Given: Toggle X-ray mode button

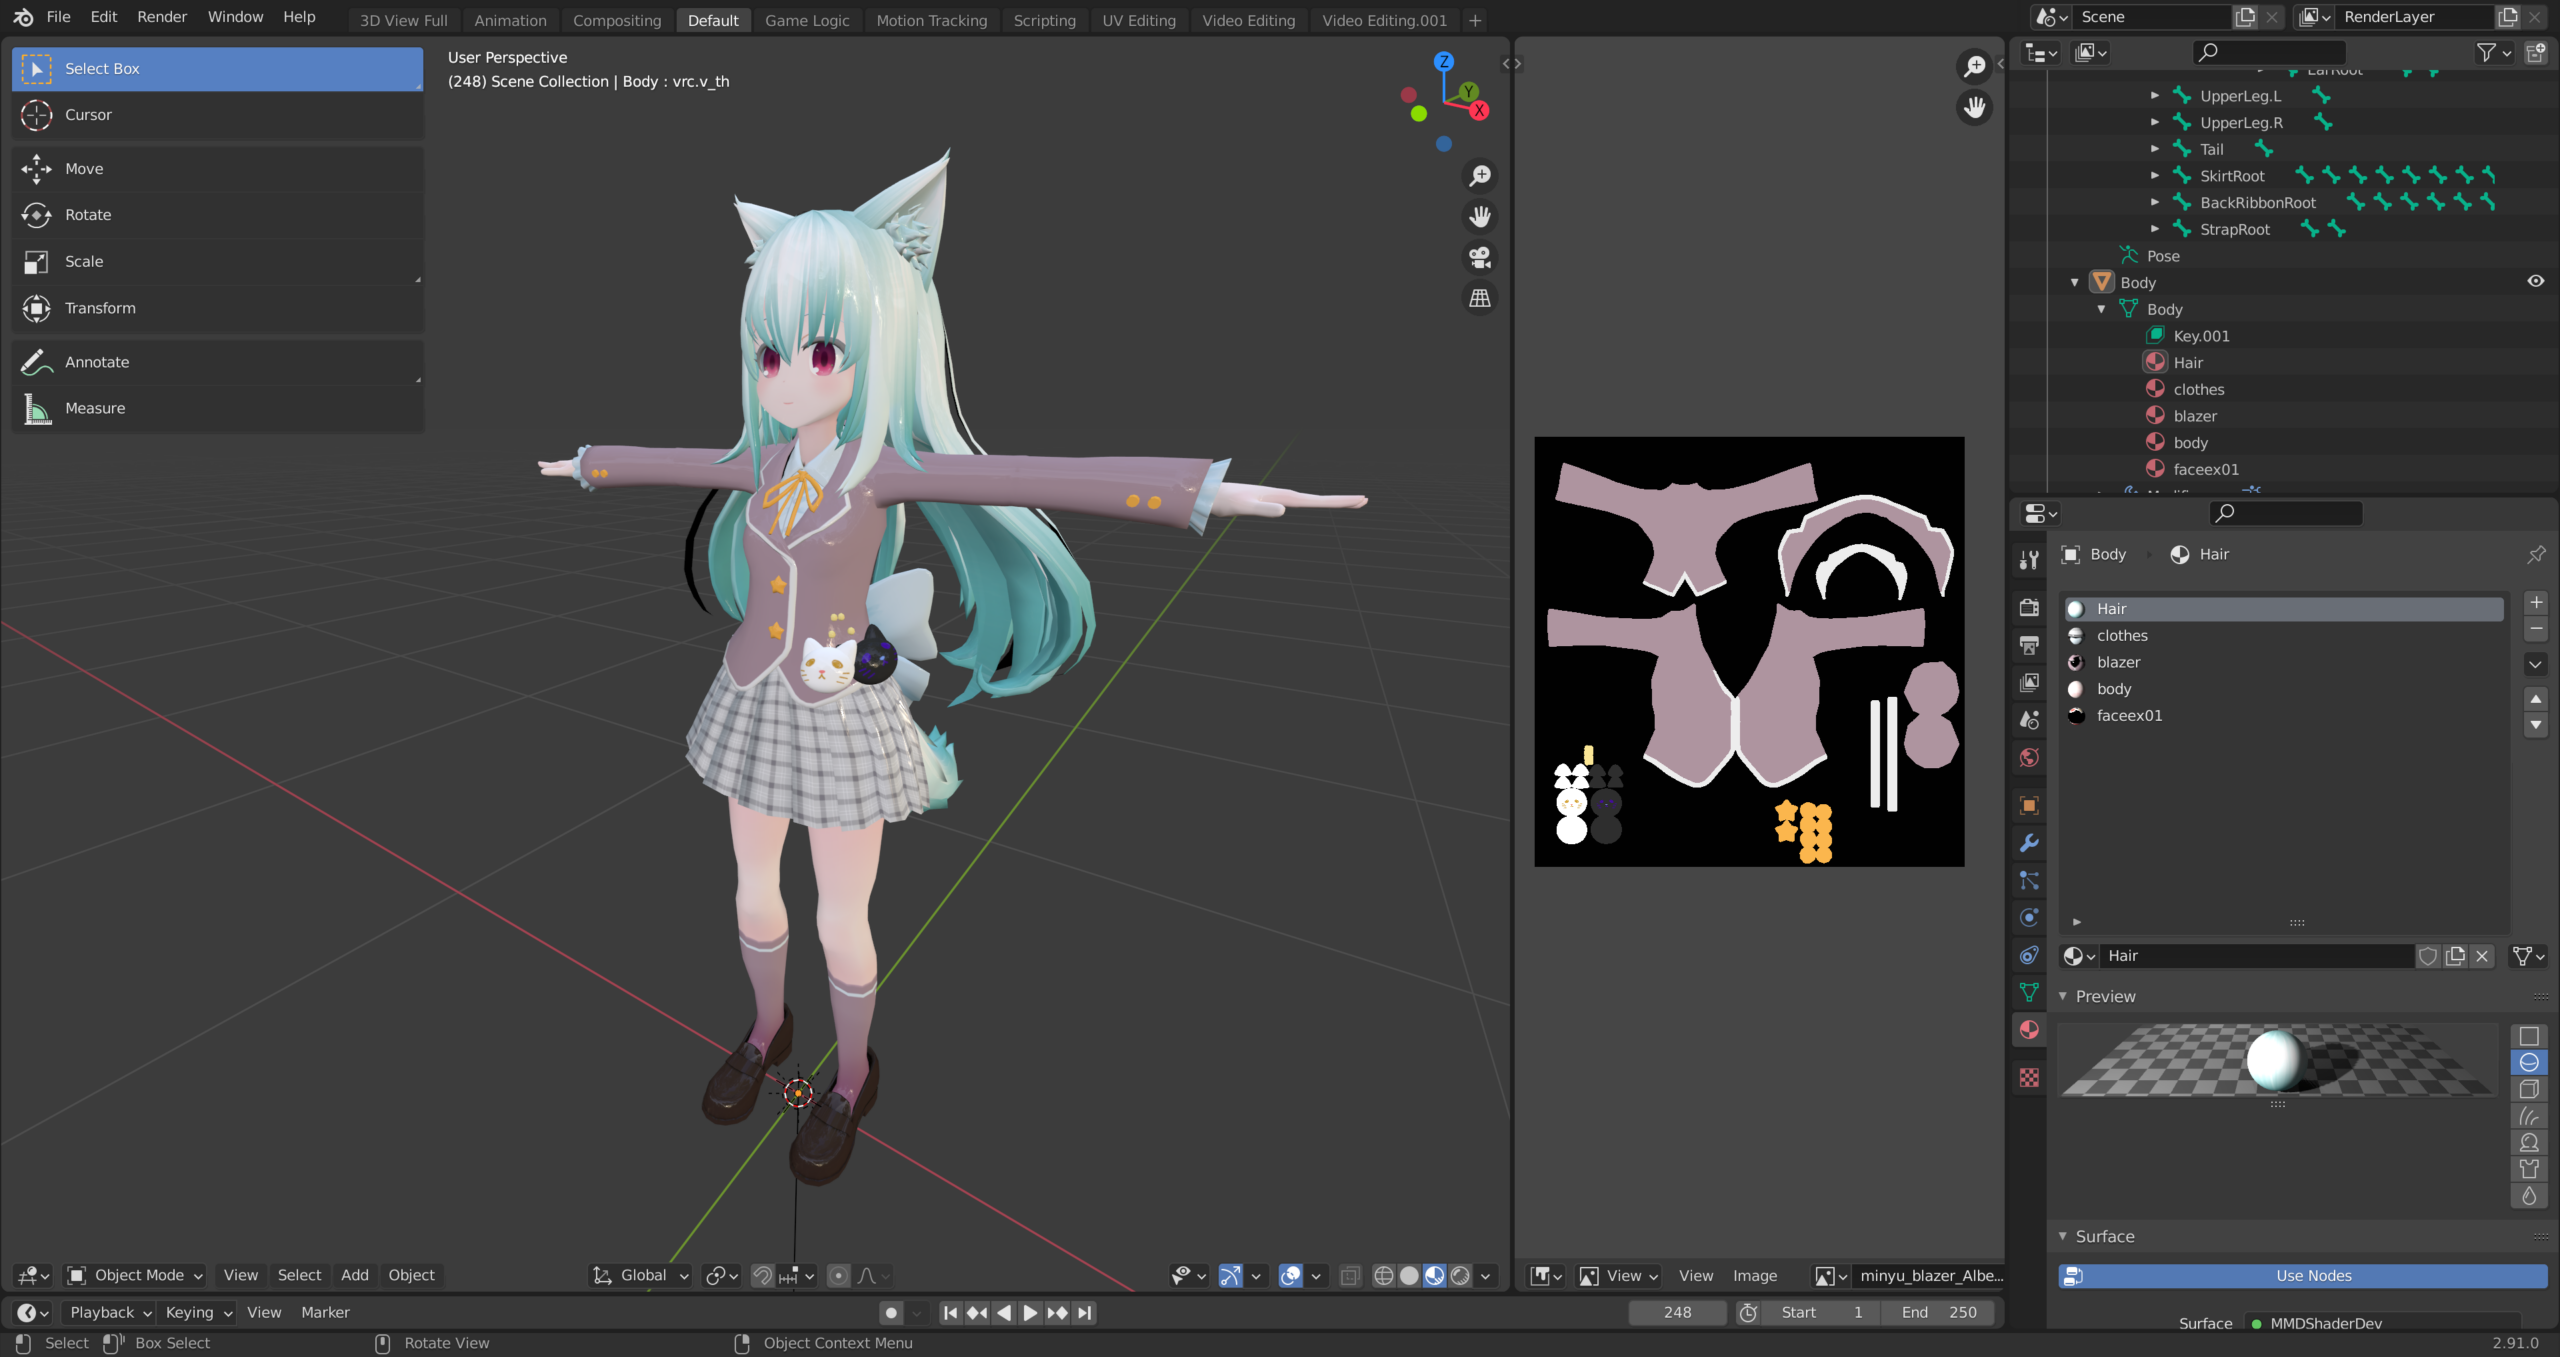Looking at the screenshot, I should coord(1350,1275).
